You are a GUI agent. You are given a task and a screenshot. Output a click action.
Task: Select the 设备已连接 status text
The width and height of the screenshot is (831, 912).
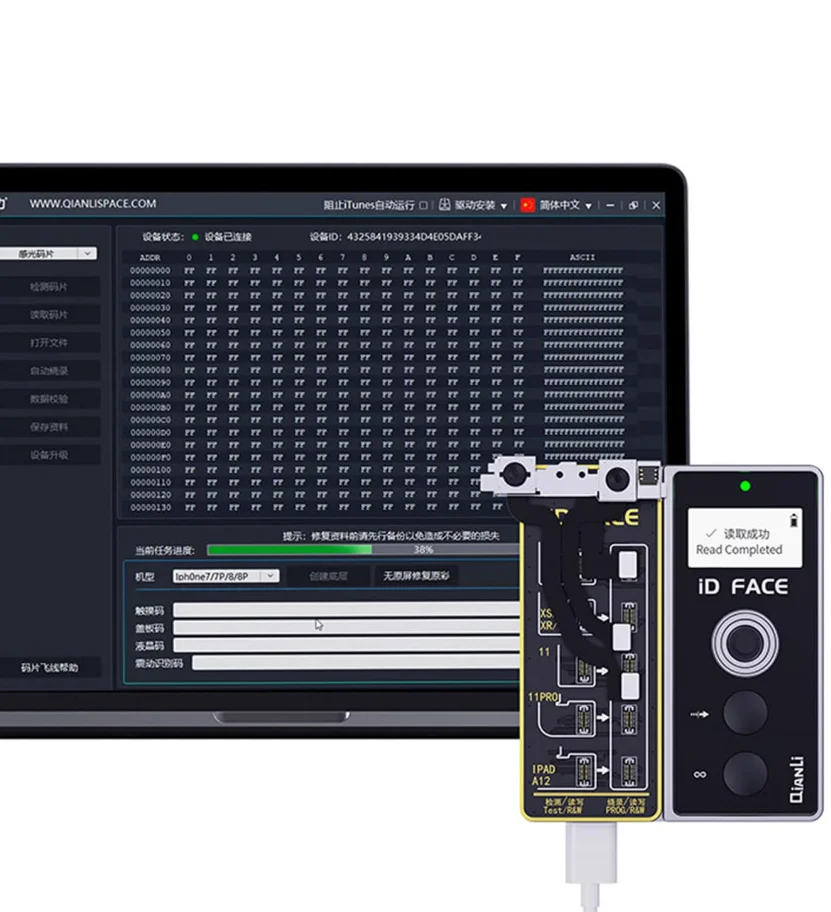pos(228,237)
